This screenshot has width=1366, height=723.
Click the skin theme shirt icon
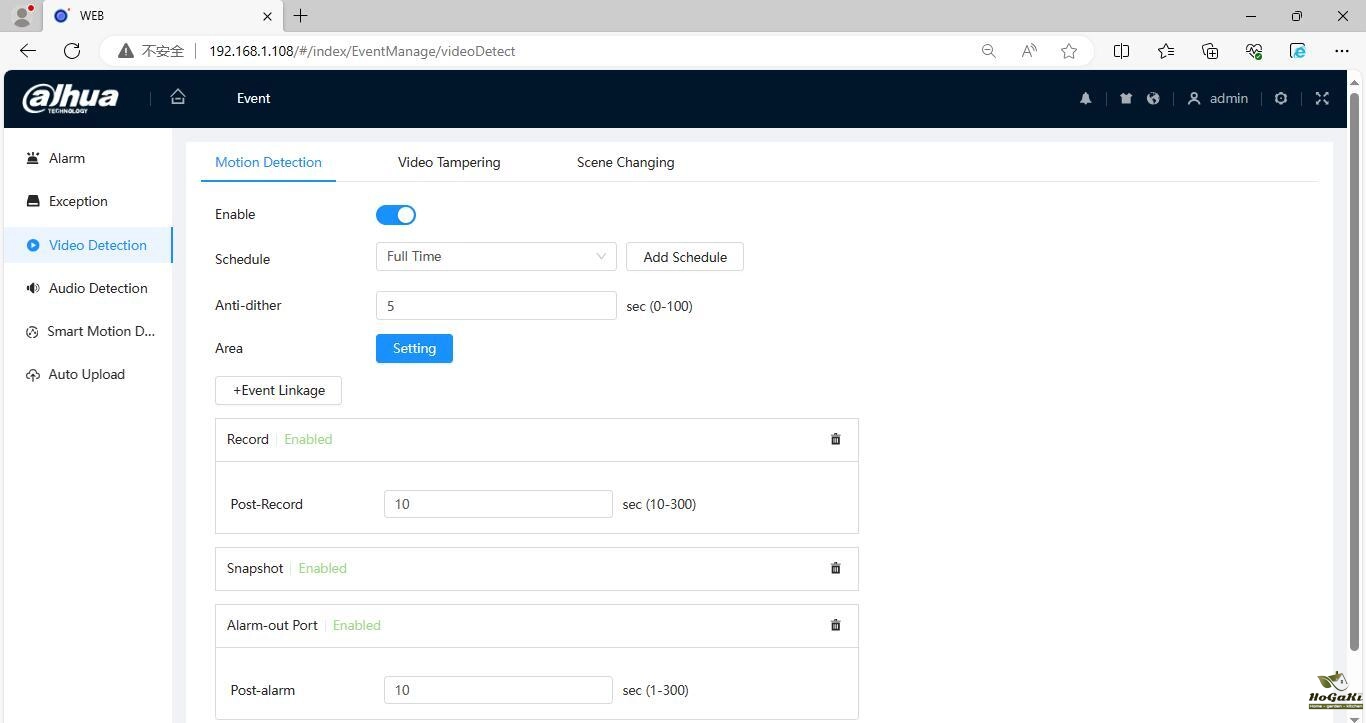point(1125,98)
